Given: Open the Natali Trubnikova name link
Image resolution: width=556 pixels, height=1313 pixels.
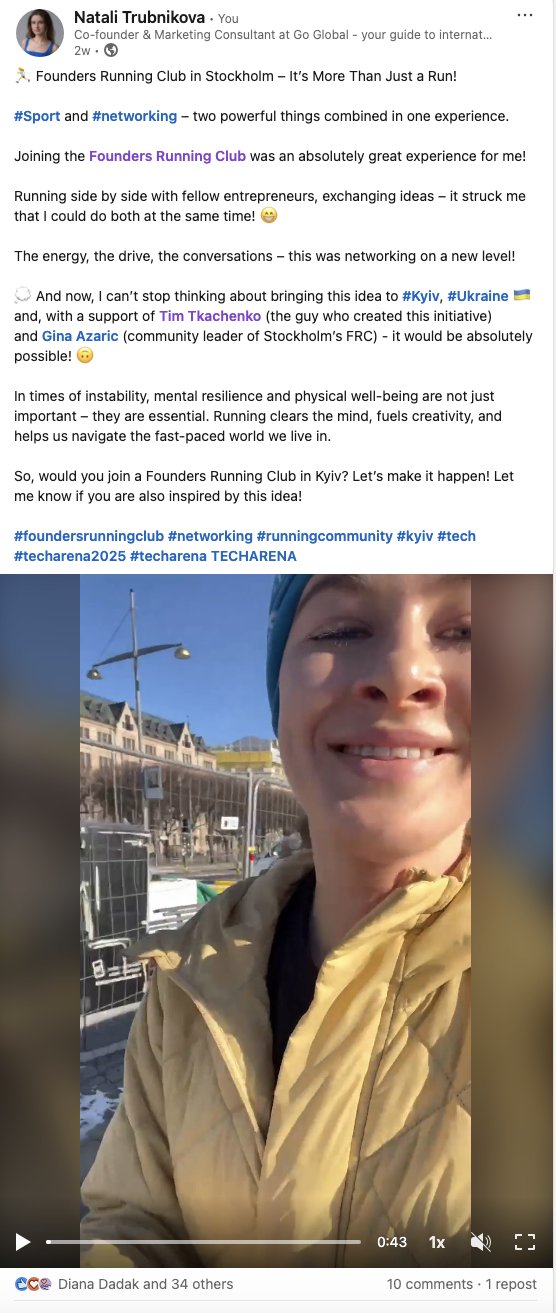Looking at the screenshot, I should click(139, 17).
